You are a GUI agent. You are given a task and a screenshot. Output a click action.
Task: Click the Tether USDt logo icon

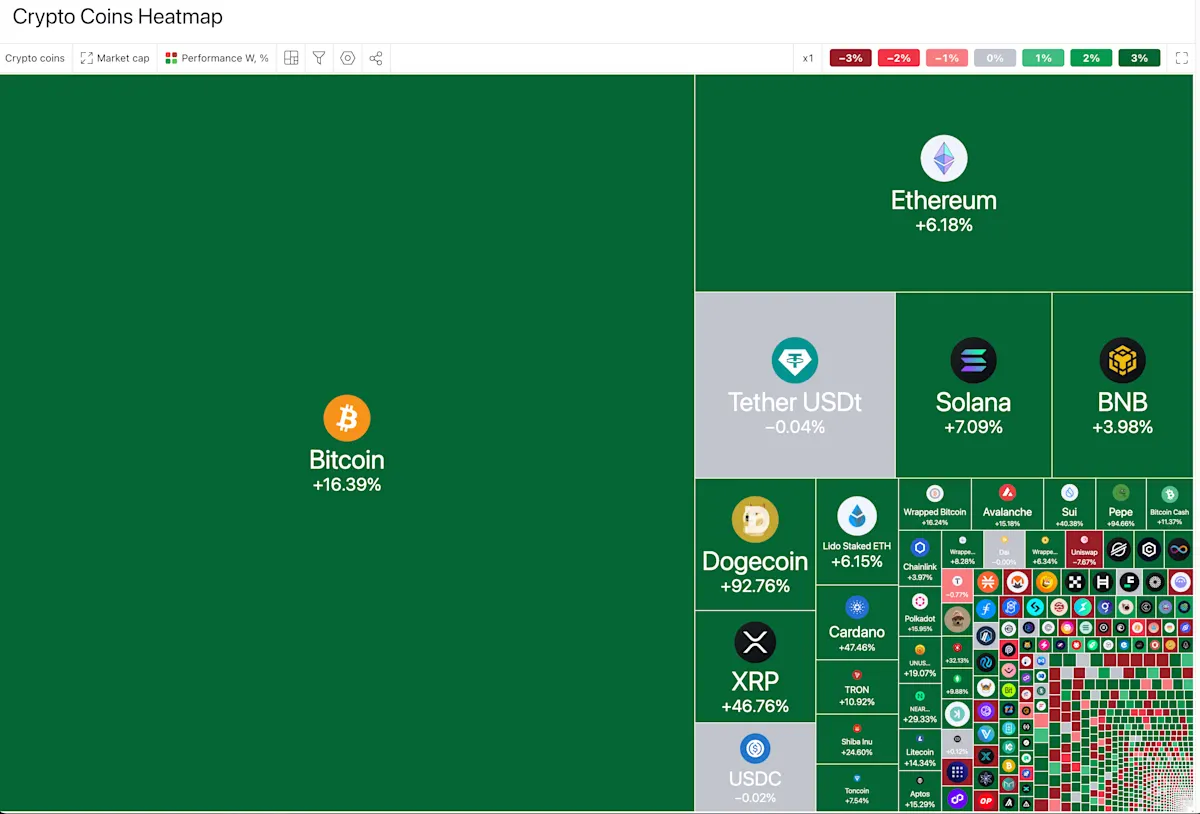795,361
